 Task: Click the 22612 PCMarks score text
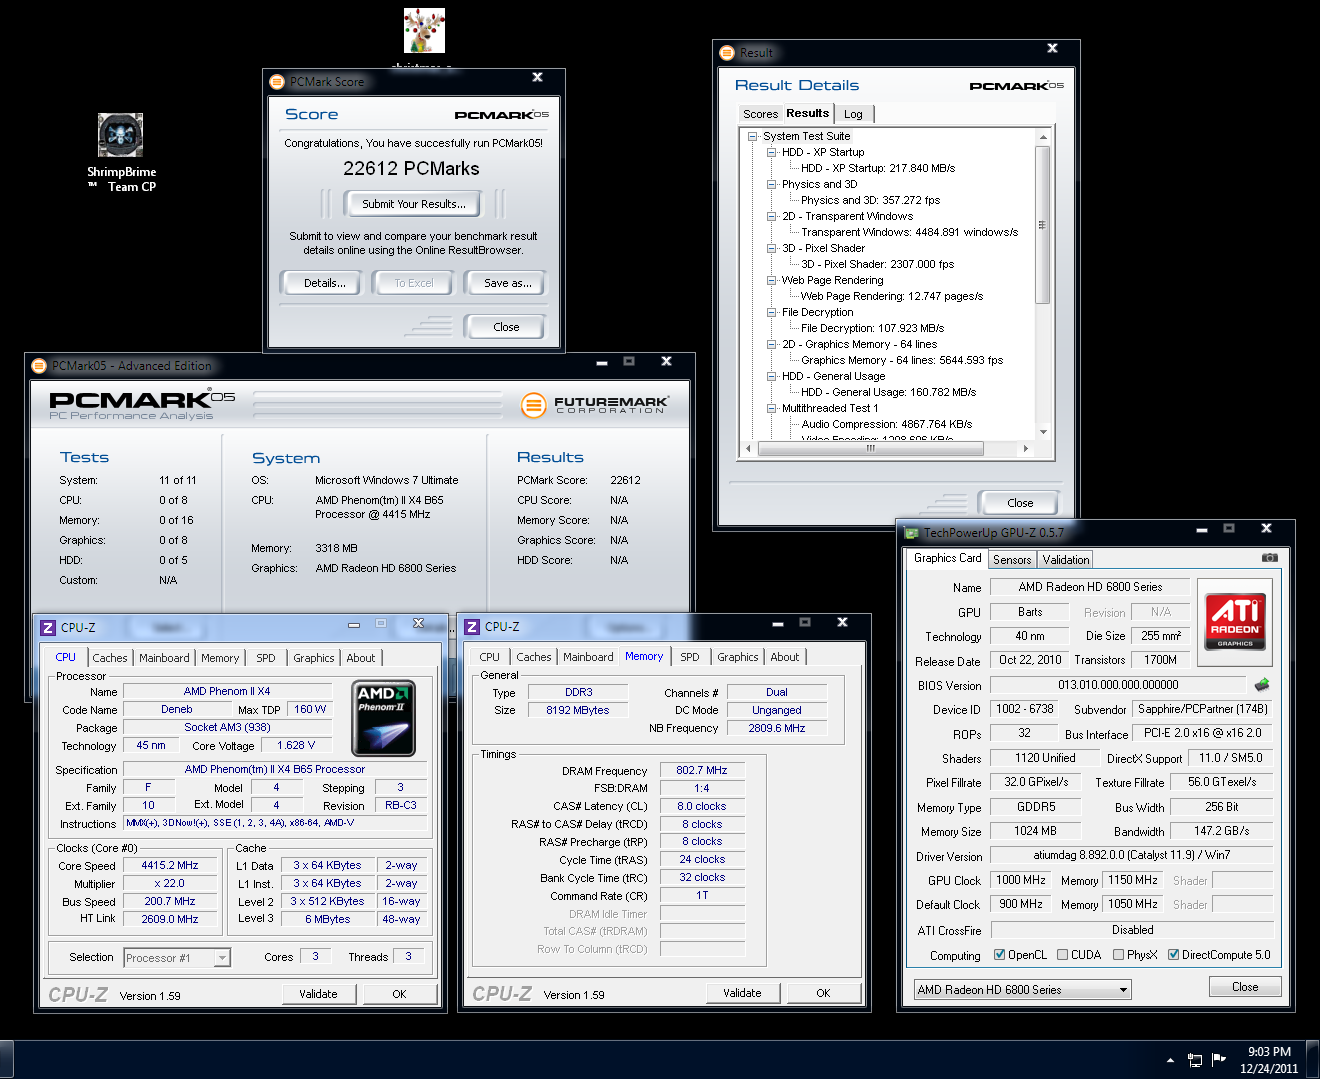[411, 169]
